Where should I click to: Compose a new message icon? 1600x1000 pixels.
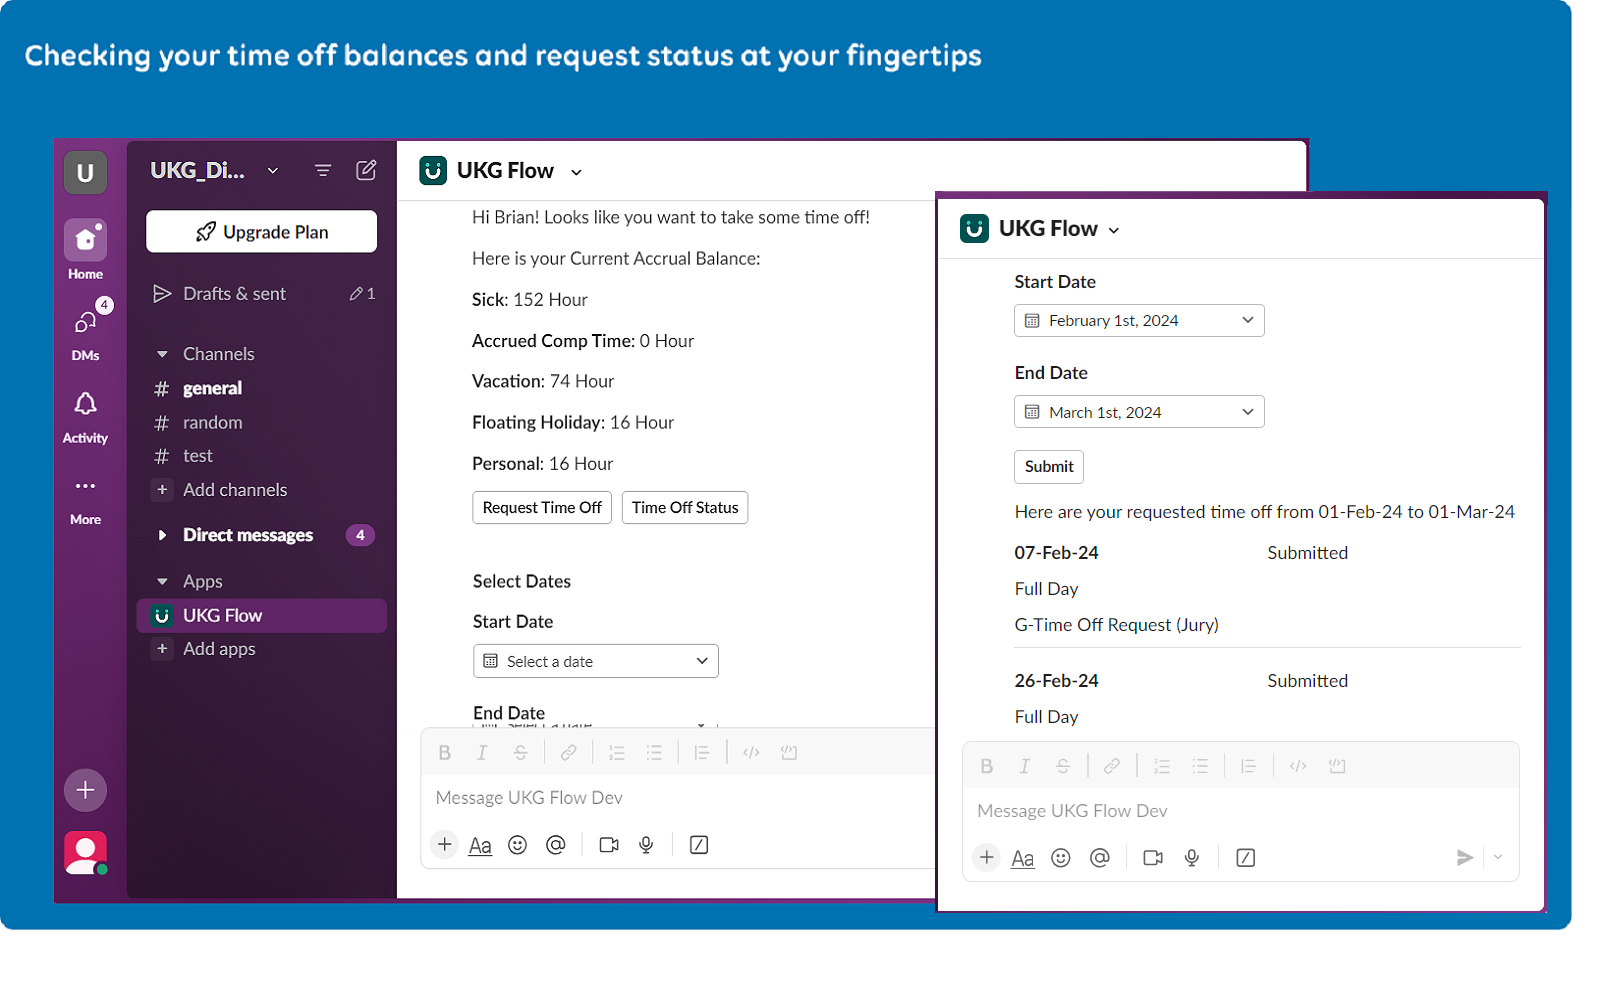tap(366, 170)
